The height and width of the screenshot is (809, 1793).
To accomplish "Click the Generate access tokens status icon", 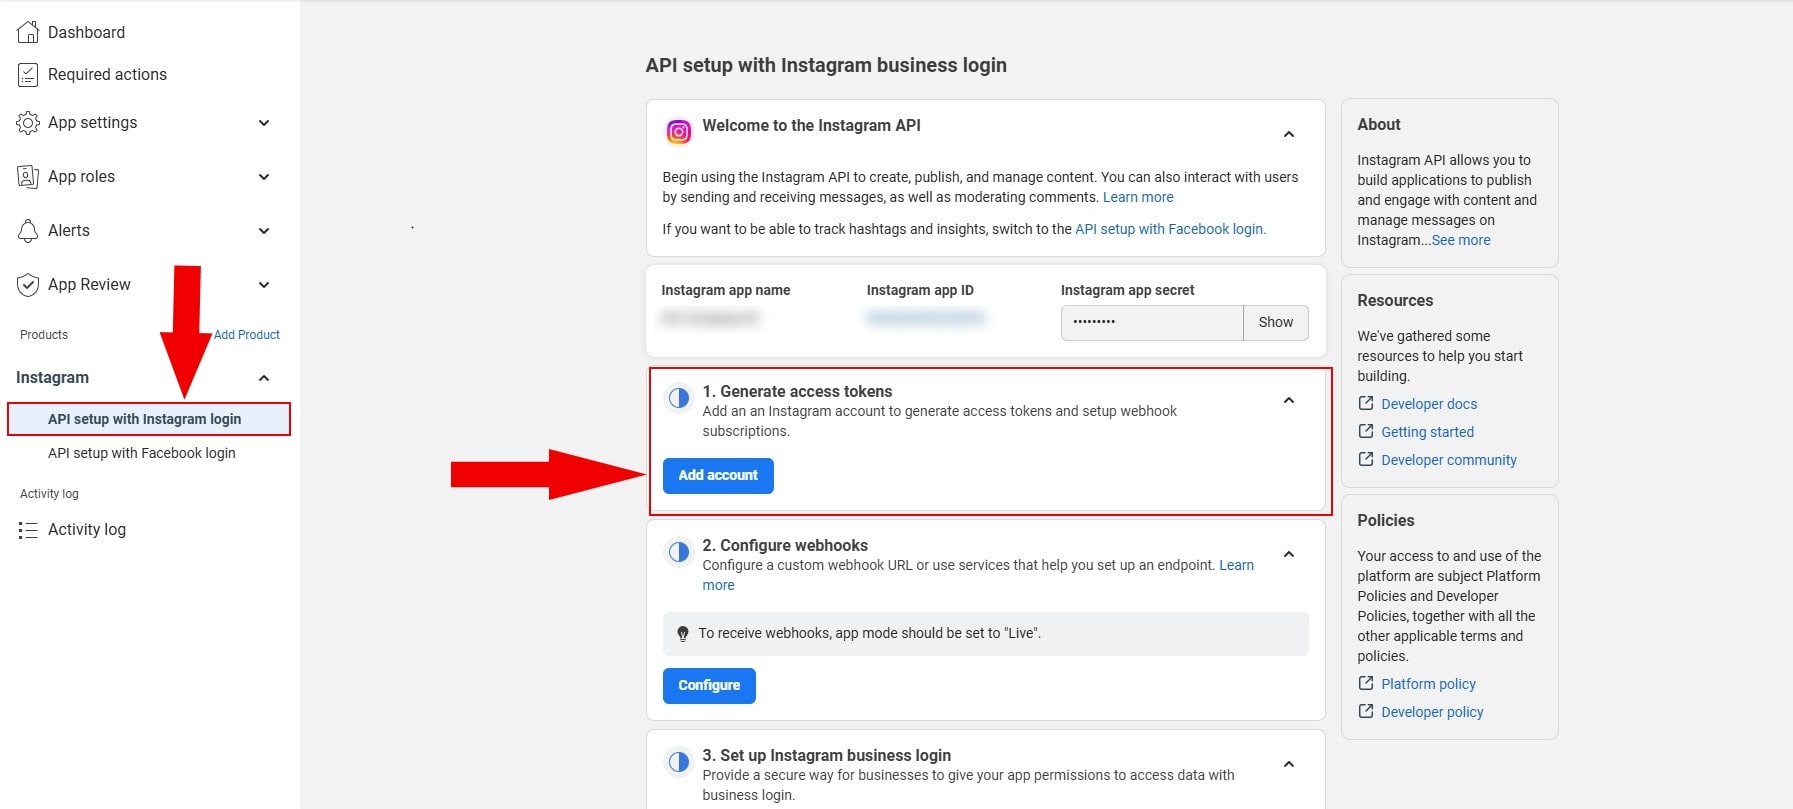I will tap(679, 397).
